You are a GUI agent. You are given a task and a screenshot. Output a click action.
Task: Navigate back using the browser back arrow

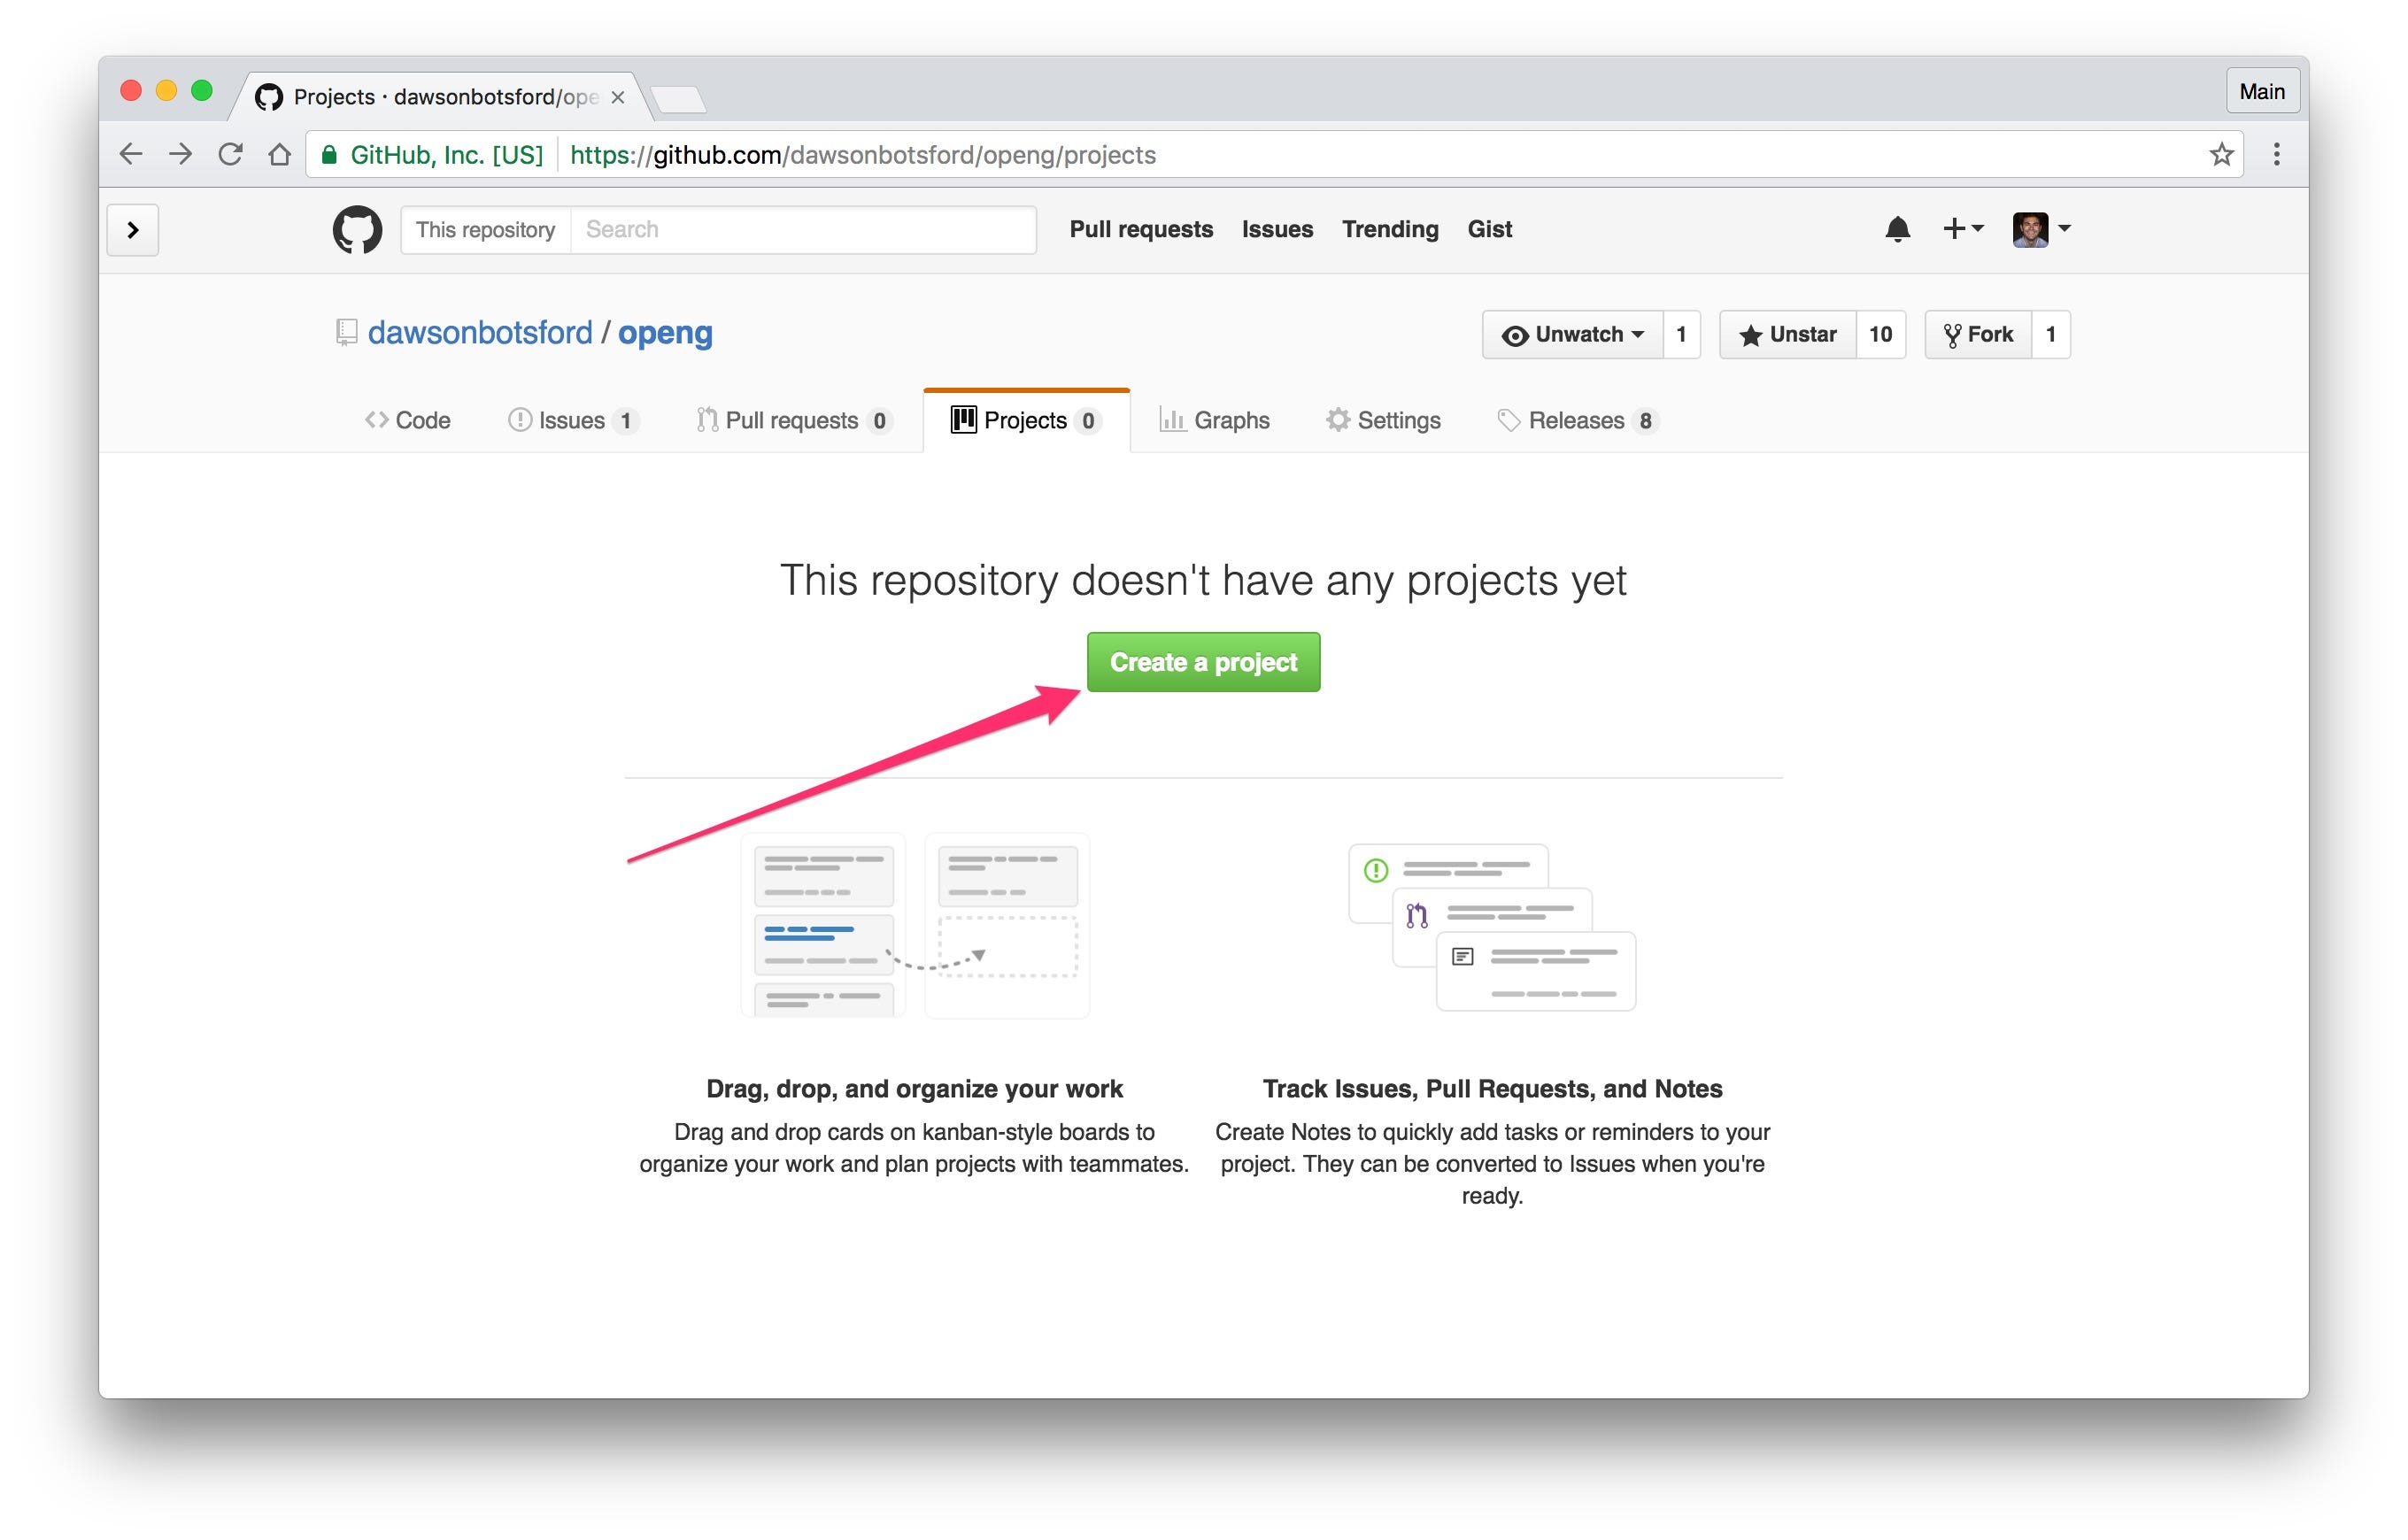pos(131,153)
